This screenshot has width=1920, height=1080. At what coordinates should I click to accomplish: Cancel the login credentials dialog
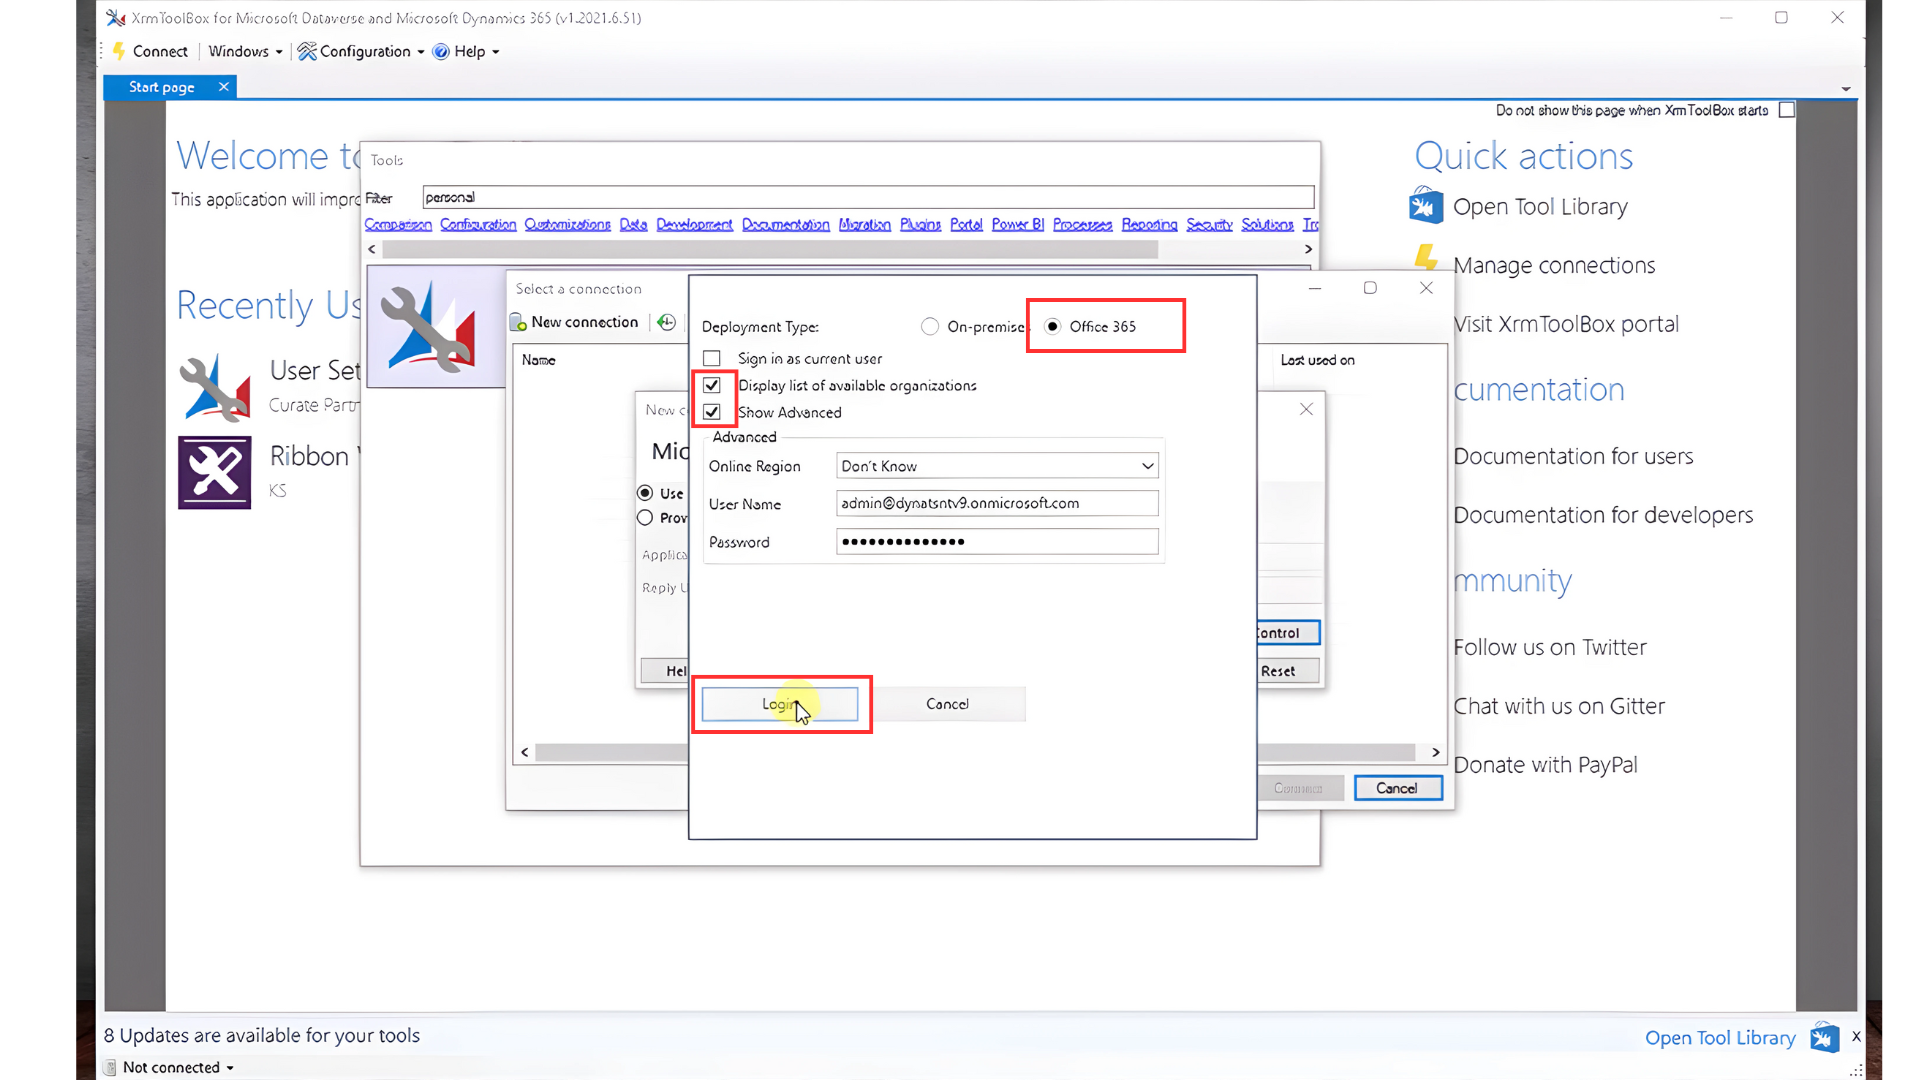click(947, 704)
